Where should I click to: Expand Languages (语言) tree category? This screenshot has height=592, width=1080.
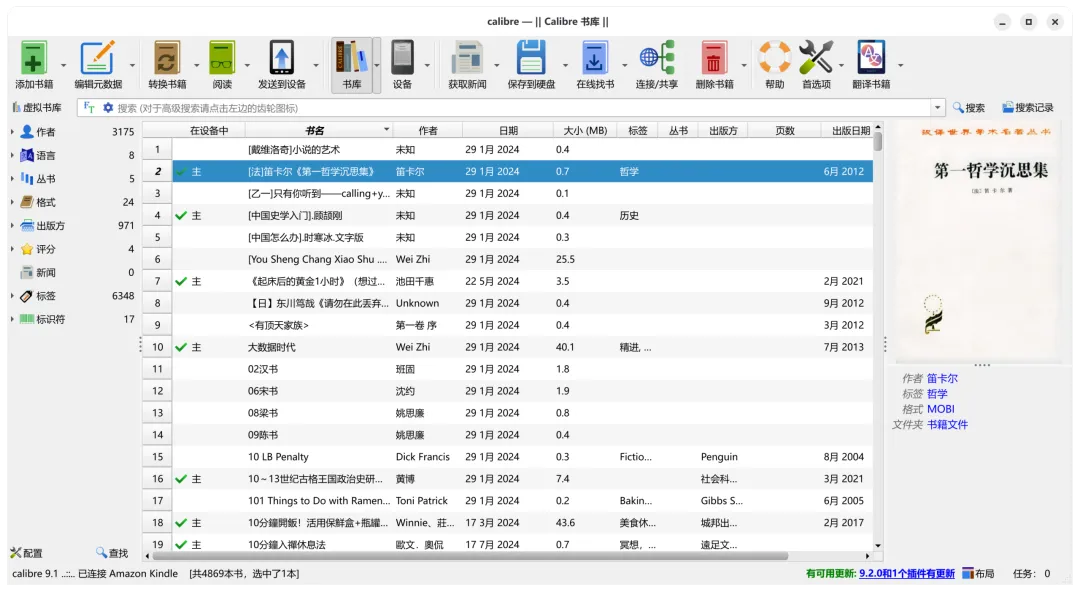(12, 155)
